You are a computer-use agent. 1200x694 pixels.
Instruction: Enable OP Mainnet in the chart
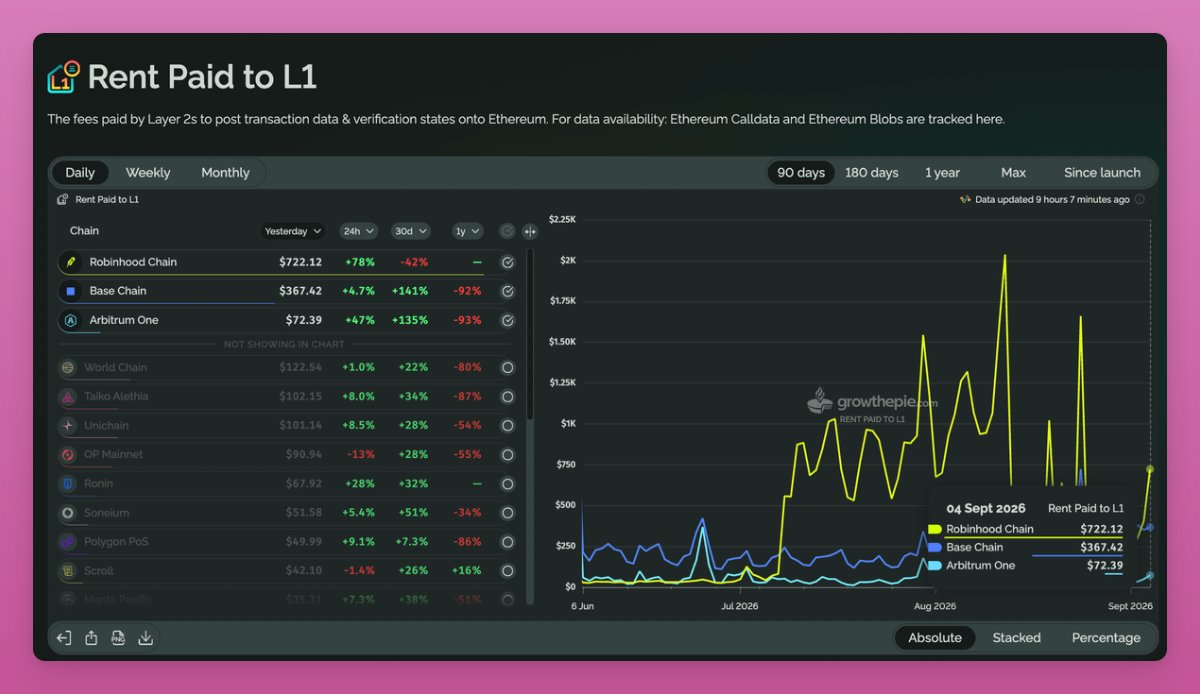[x=508, y=454]
